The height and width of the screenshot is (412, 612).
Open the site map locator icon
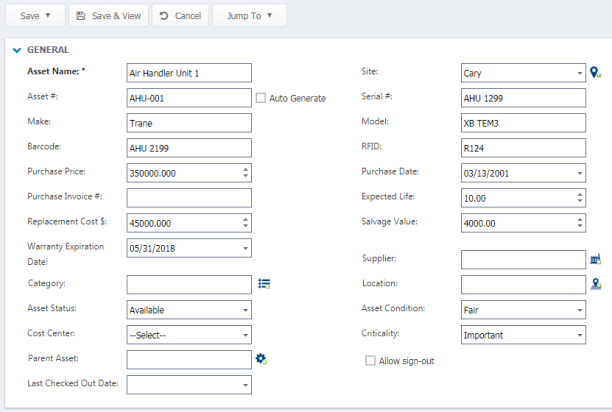595,73
